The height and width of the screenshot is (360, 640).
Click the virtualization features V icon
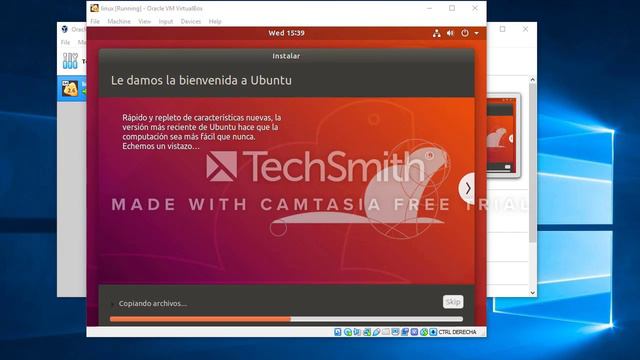coord(414,332)
